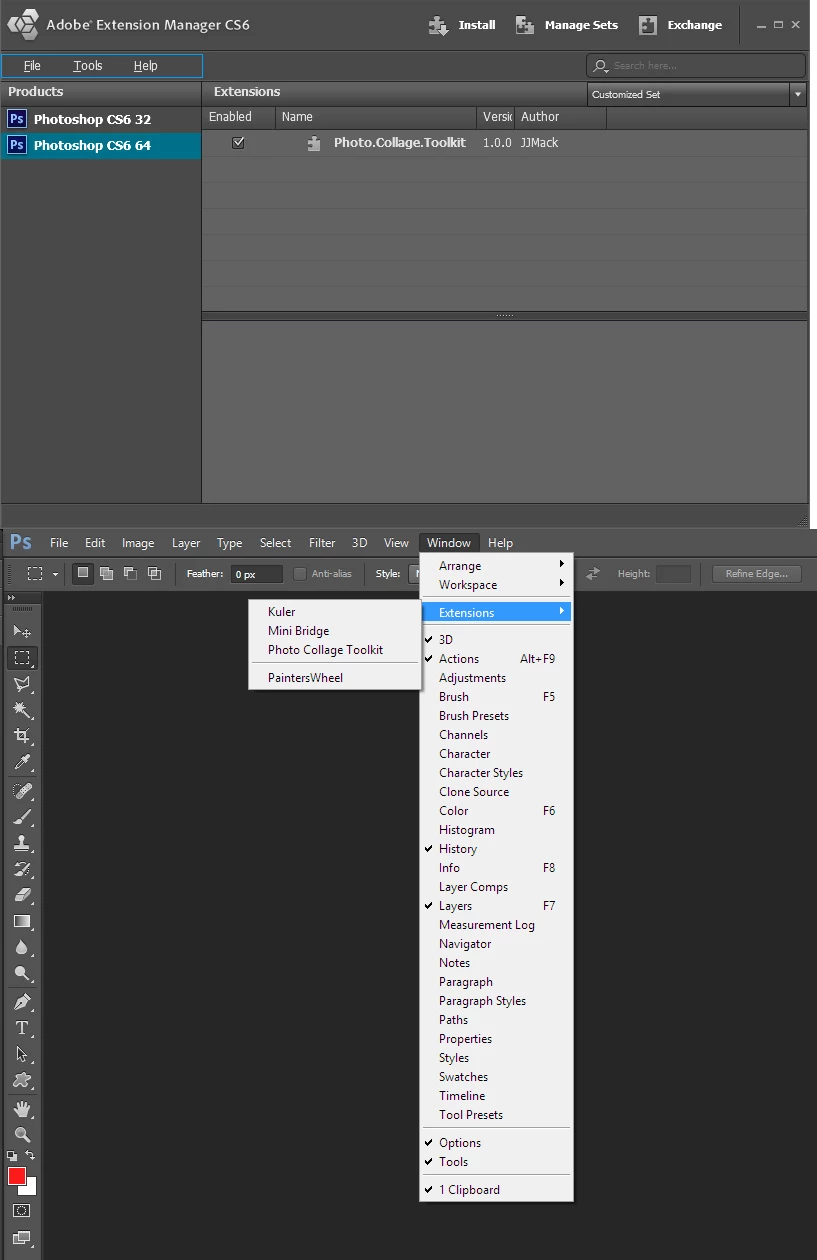Click Intersect with selection mode icon
The image size is (817, 1260).
pos(154,574)
